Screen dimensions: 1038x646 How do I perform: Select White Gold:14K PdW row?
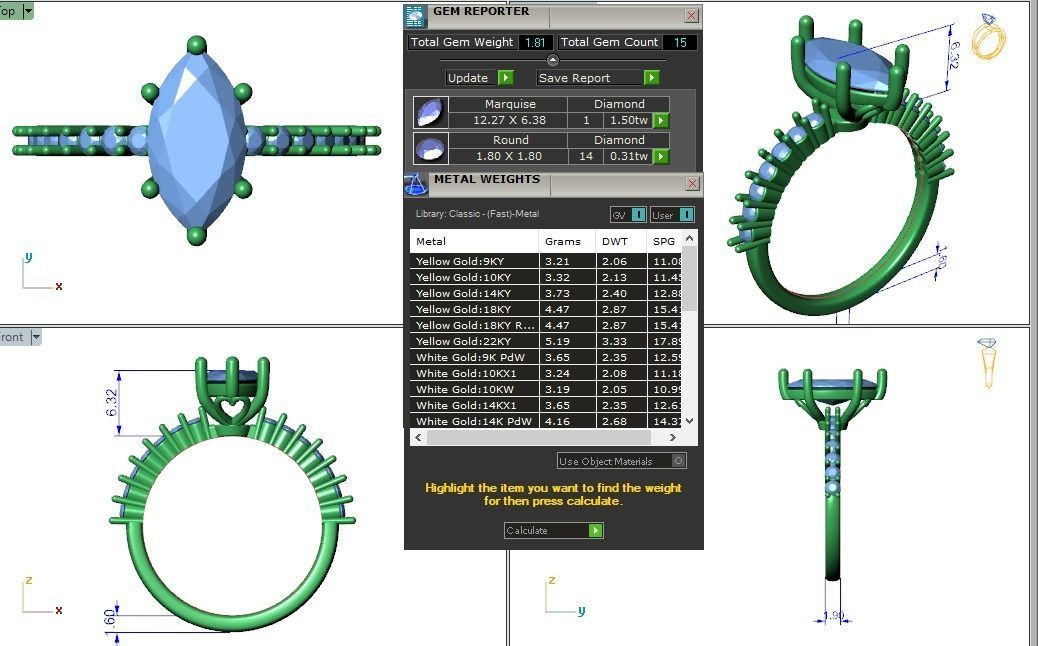pyautogui.click(x=545, y=421)
